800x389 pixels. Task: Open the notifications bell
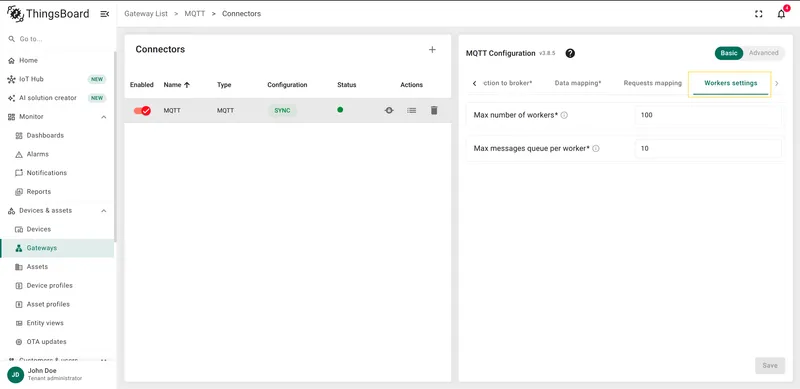pos(781,14)
